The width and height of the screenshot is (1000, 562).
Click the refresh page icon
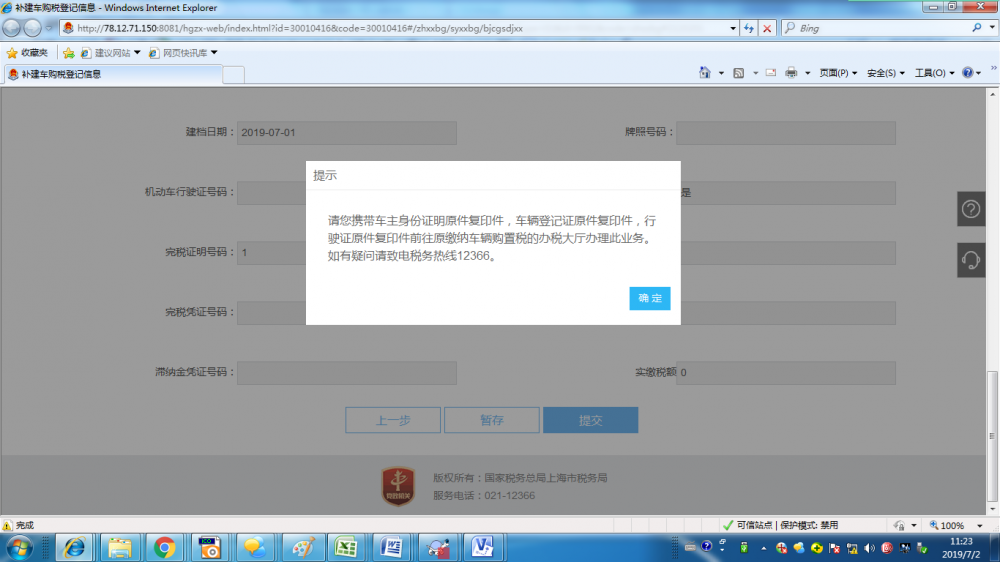749,28
